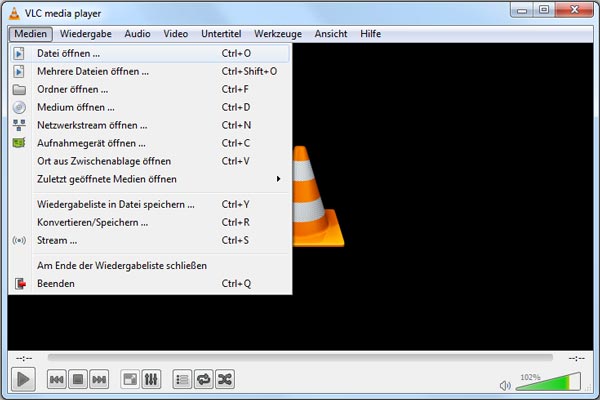This screenshot has height=400, width=600.
Task: Choose Ort aus Zwischenablage öffnen
Action: (x=150, y=161)
